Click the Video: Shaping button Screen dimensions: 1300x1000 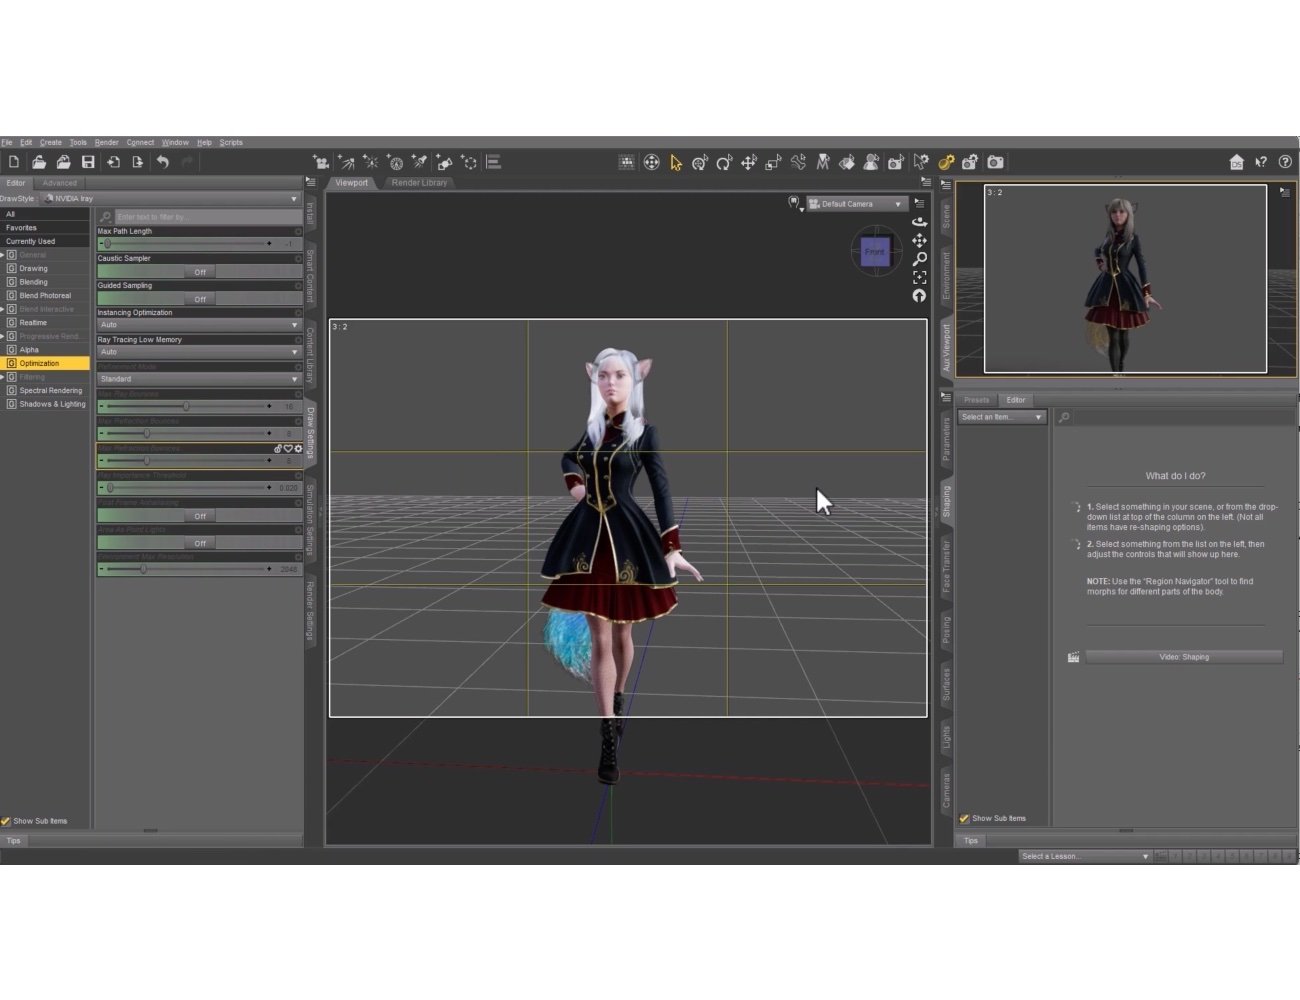(1186, 657)
